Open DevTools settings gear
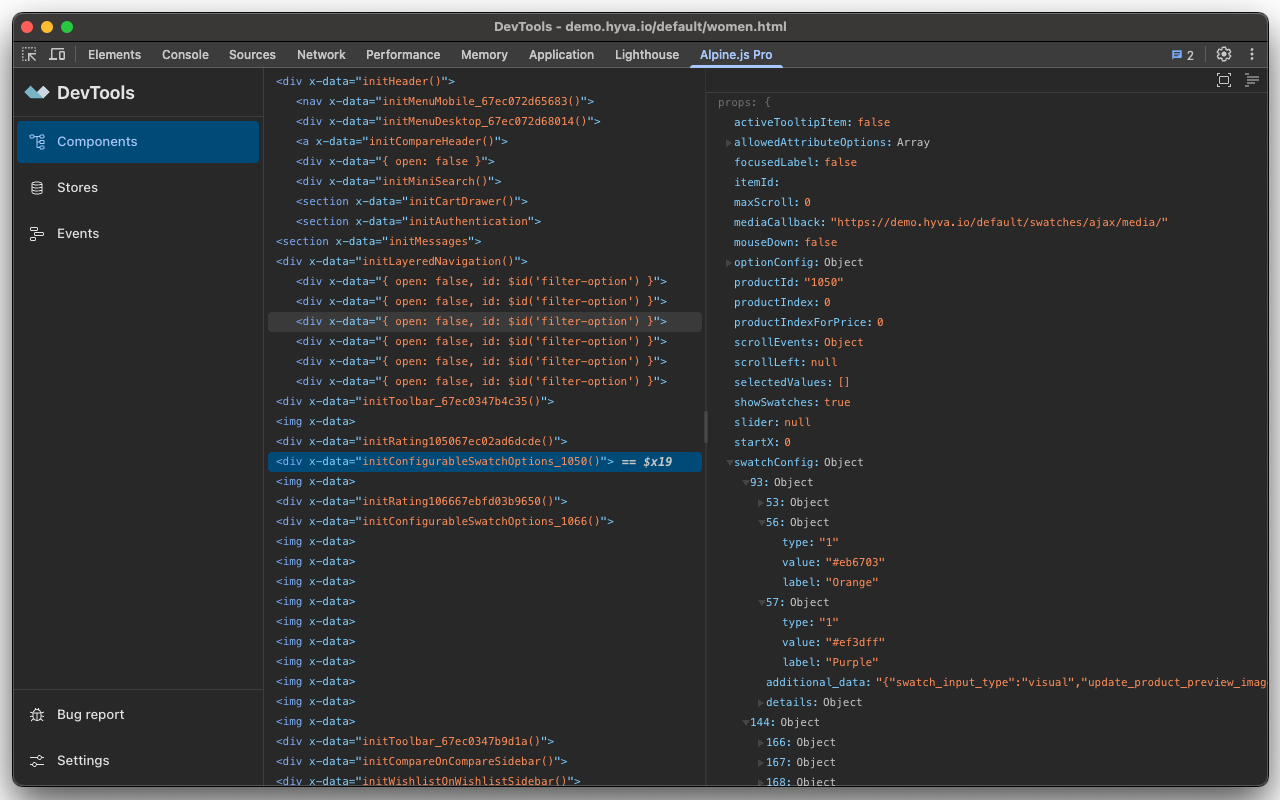This screenshot has width=1280, height=800. (x=1224, y=55)
